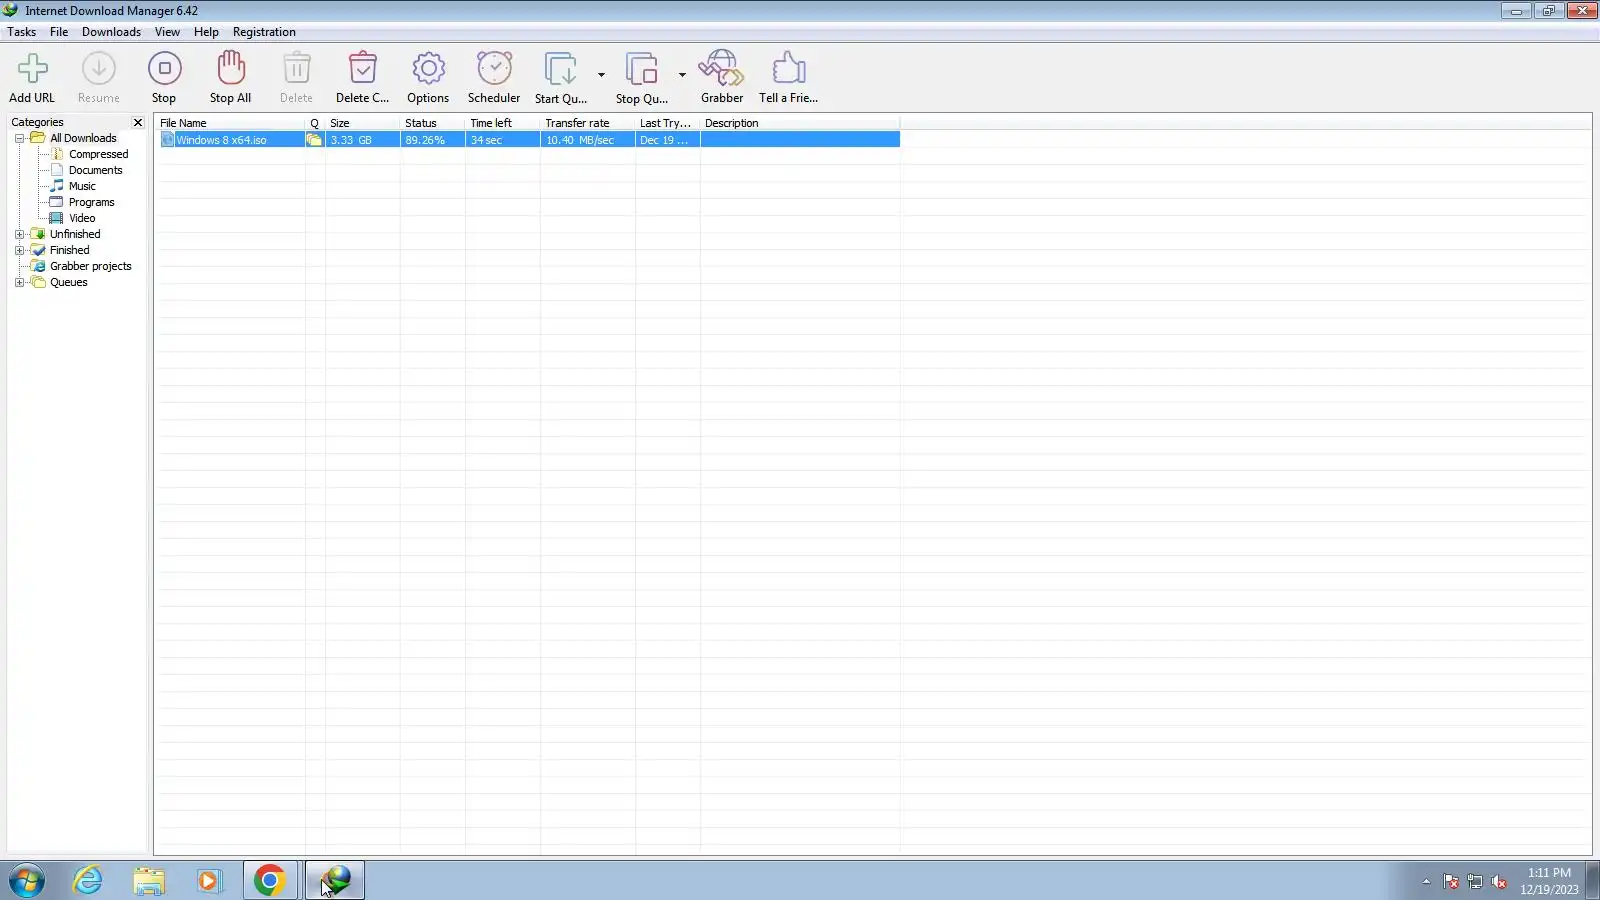The image size is (1600, 900).
Task: Open the Windows Start menu
Action: click(x=27, y=881)
